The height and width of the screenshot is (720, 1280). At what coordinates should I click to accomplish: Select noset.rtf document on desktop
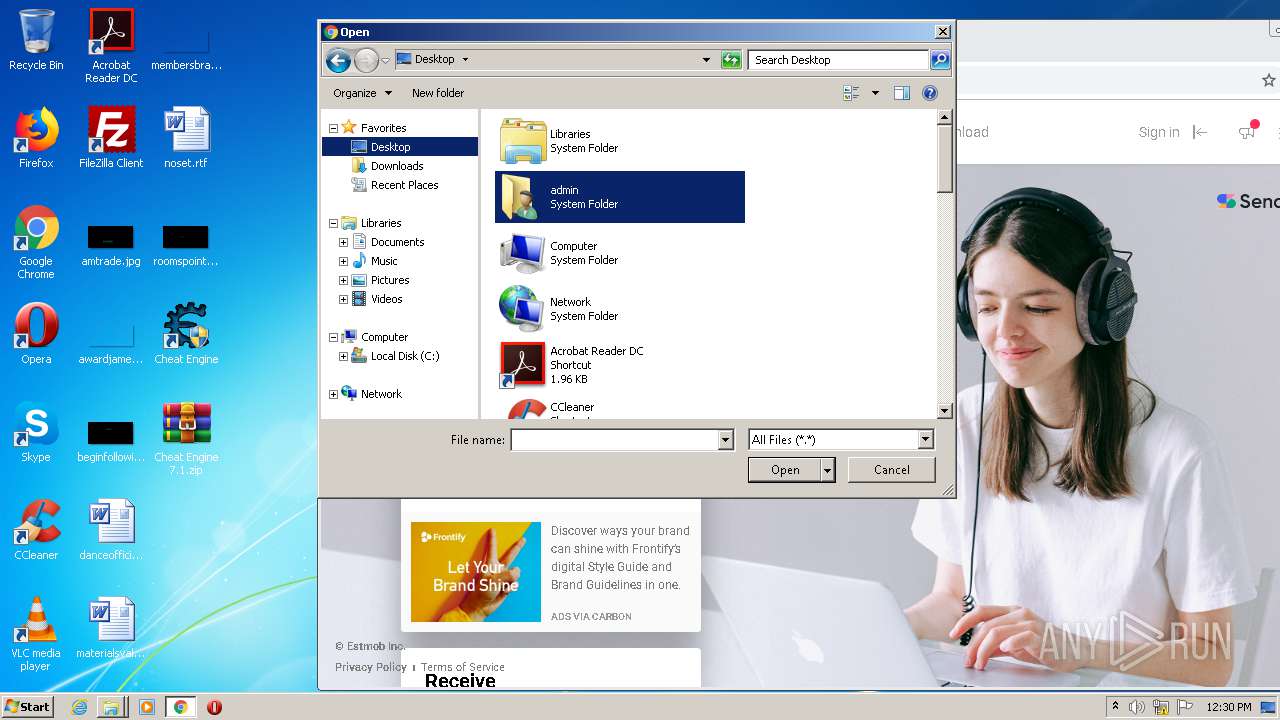coord(186,138)
